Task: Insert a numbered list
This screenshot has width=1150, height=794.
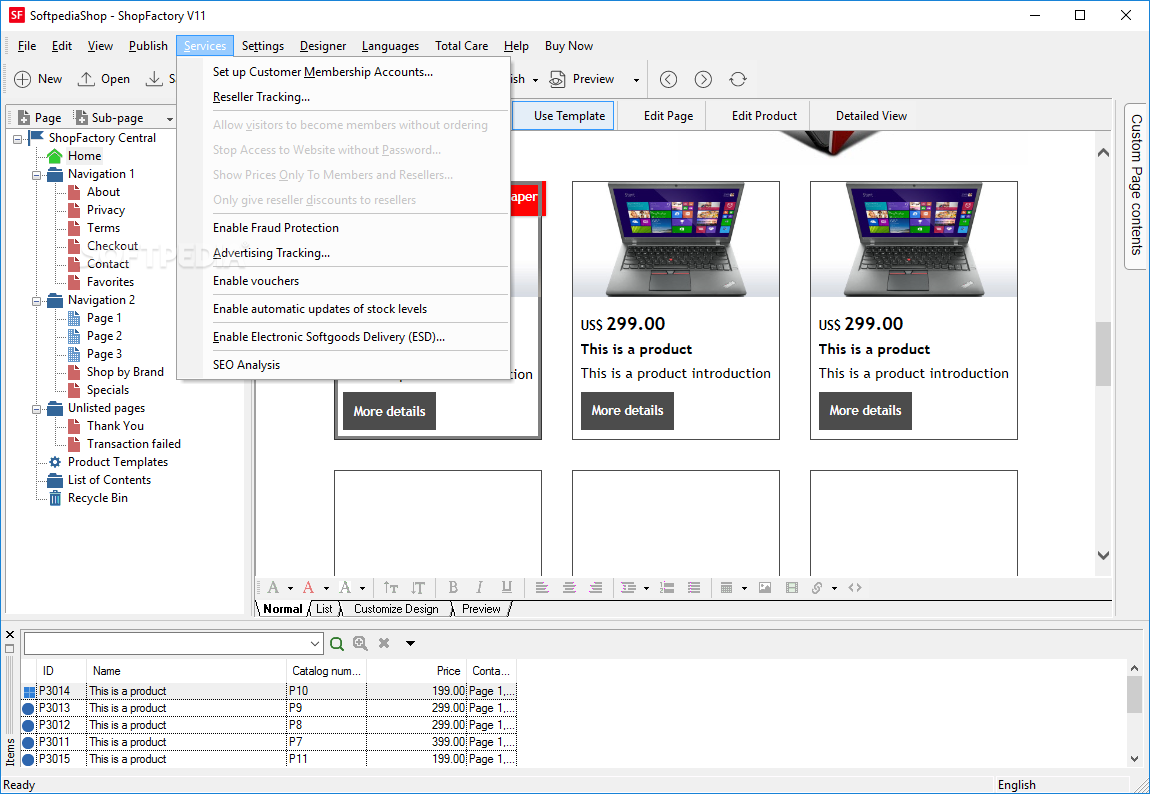Action: coord(667,587)
